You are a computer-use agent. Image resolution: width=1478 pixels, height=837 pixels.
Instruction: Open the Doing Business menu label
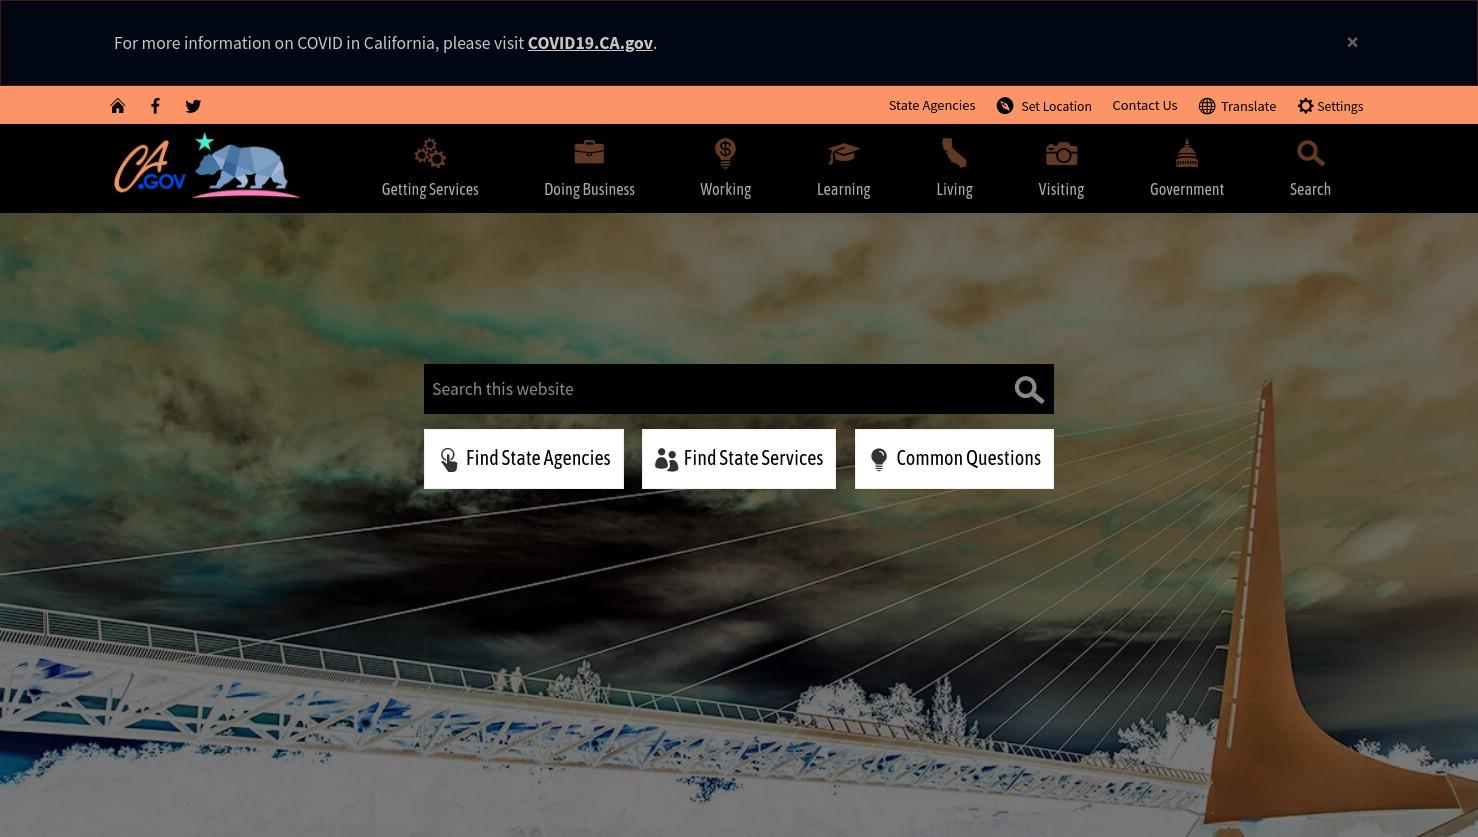(589, 189)
